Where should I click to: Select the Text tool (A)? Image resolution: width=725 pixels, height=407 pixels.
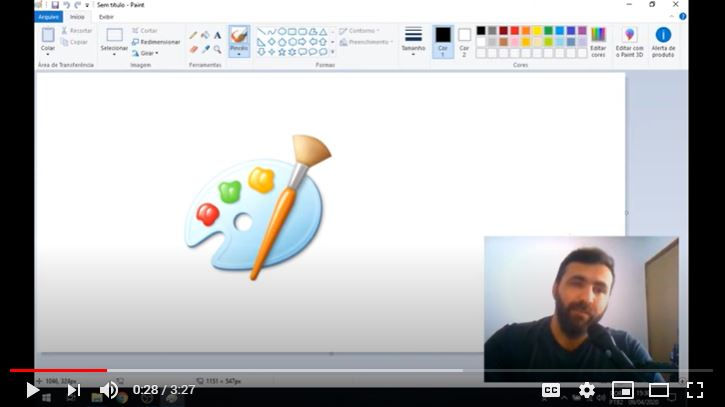coord(217,36)
